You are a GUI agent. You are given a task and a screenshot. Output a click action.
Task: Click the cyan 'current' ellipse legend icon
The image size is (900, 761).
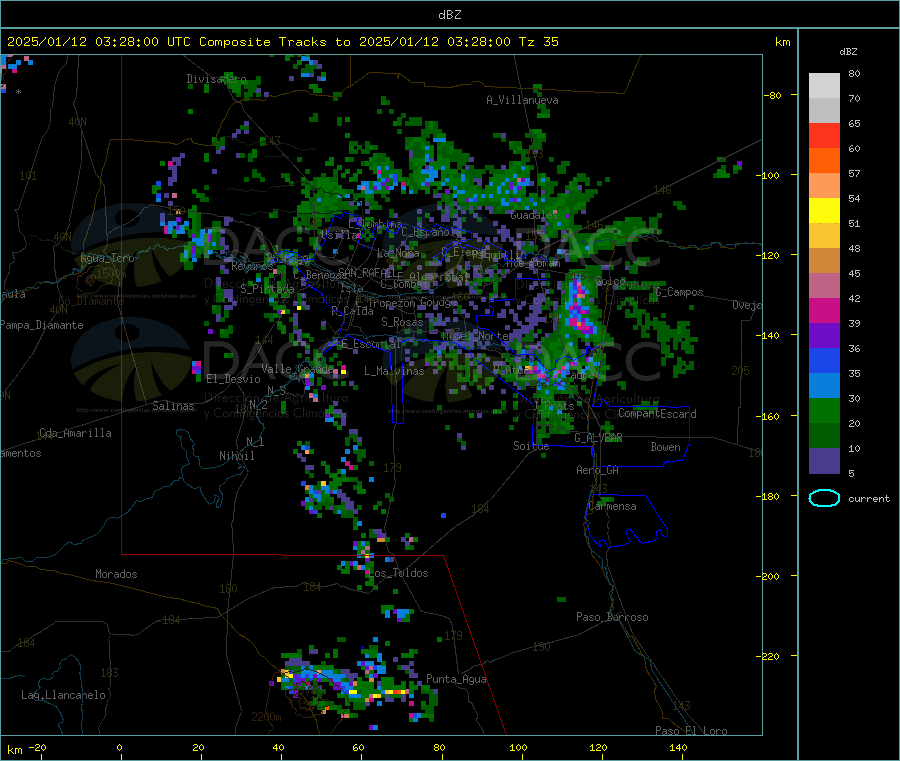pyautogui.click(x=824, y=498)
